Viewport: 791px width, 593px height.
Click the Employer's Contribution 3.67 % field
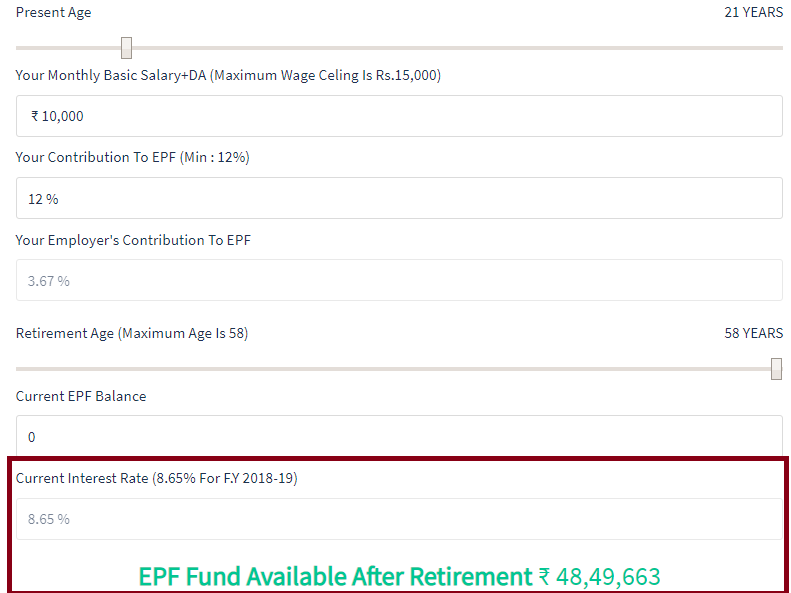[399, 280]
